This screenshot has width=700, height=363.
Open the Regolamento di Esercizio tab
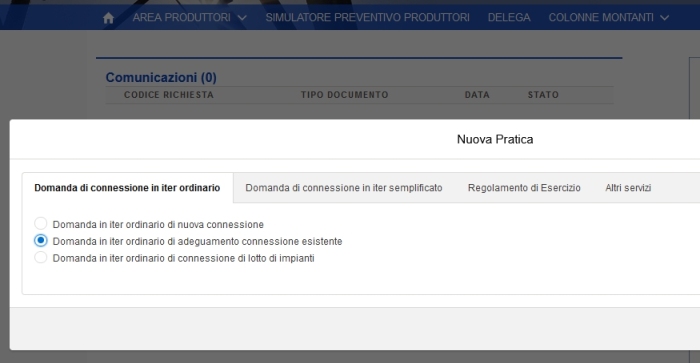524,188
